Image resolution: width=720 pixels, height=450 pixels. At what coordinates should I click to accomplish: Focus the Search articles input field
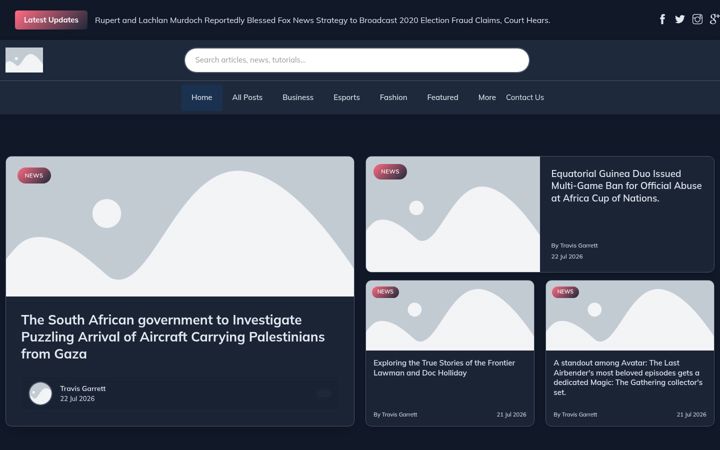357,60
